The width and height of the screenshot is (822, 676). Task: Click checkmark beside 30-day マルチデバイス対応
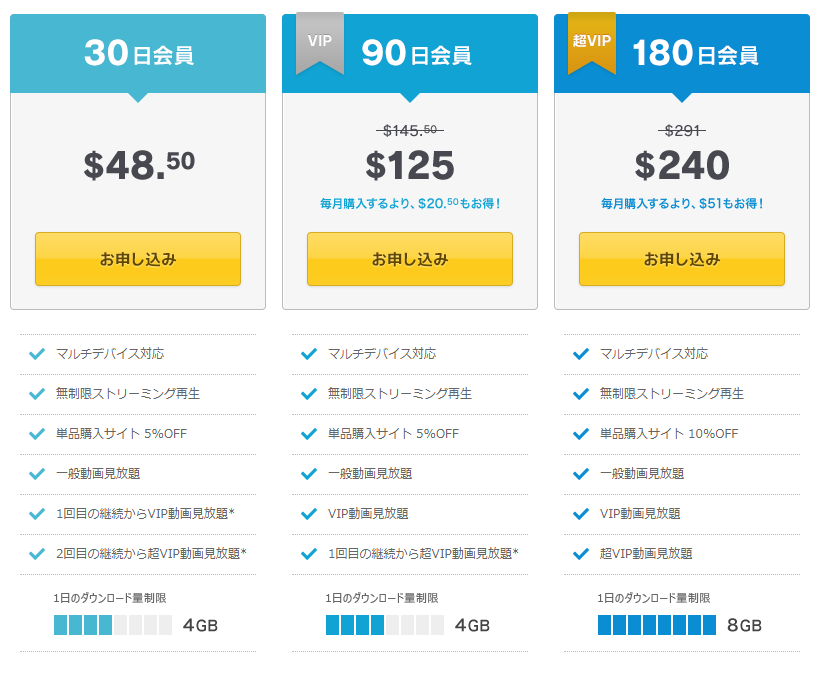coord(37,354)
